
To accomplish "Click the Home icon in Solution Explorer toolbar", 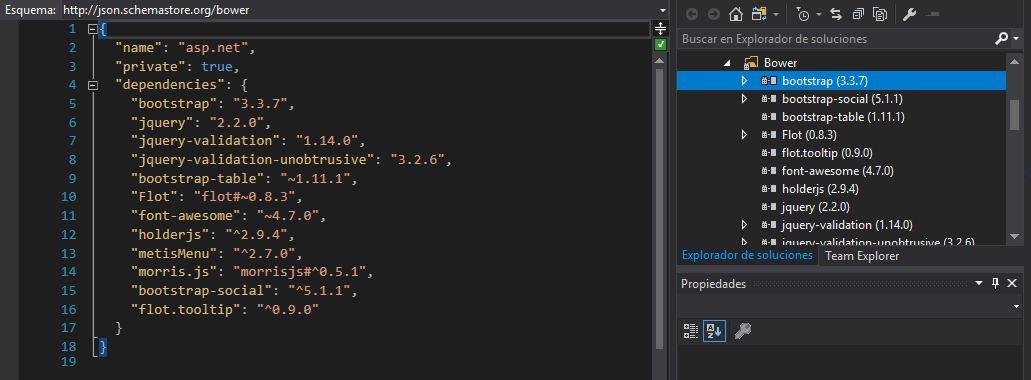I will click(736, 14).
